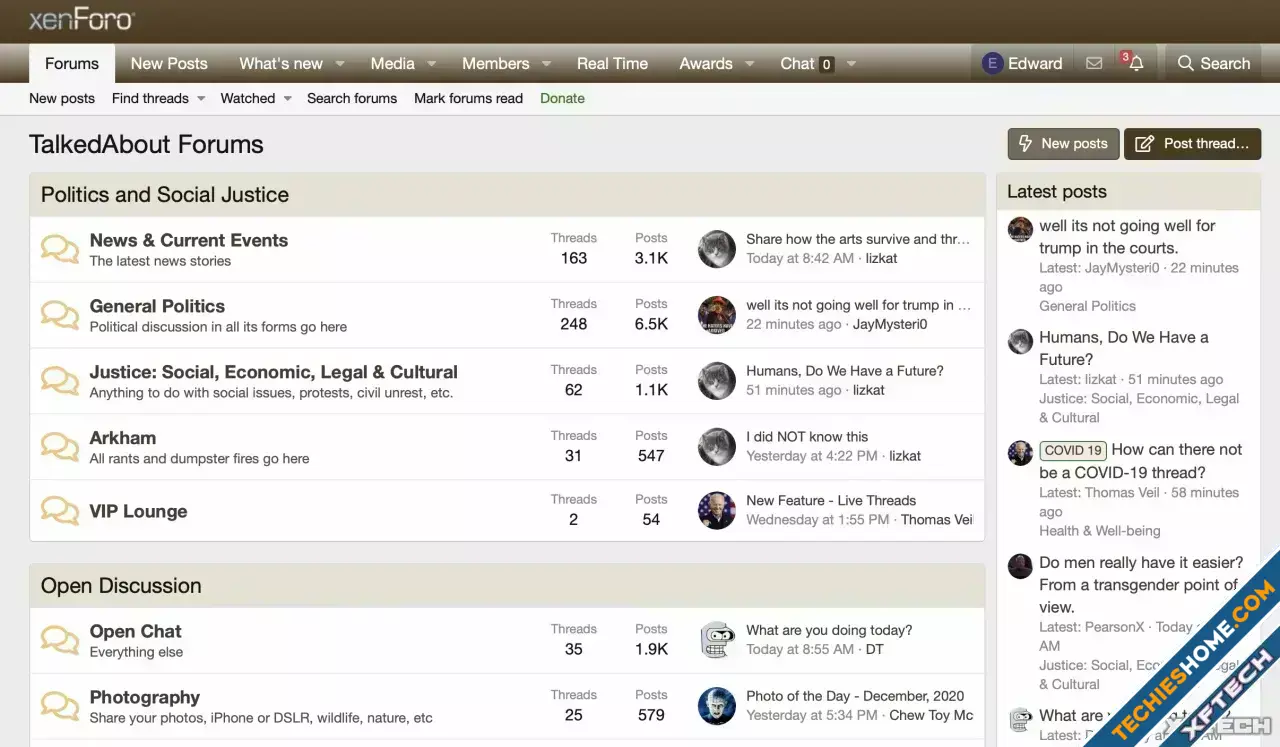The width and height of the screenshot is (1280, 747).
Task: Click the Arkham forum bubble icon
Action: pos(59,447)
